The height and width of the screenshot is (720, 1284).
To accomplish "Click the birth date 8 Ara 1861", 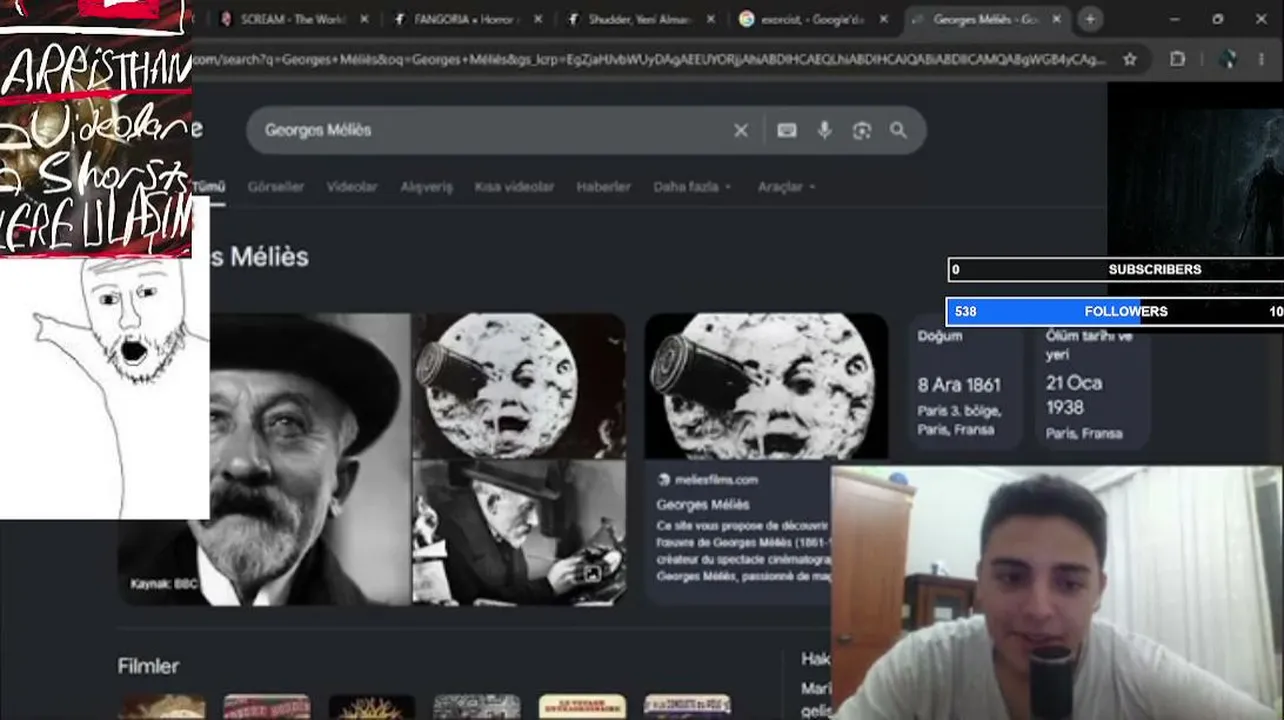I will [x=959, y=385].
